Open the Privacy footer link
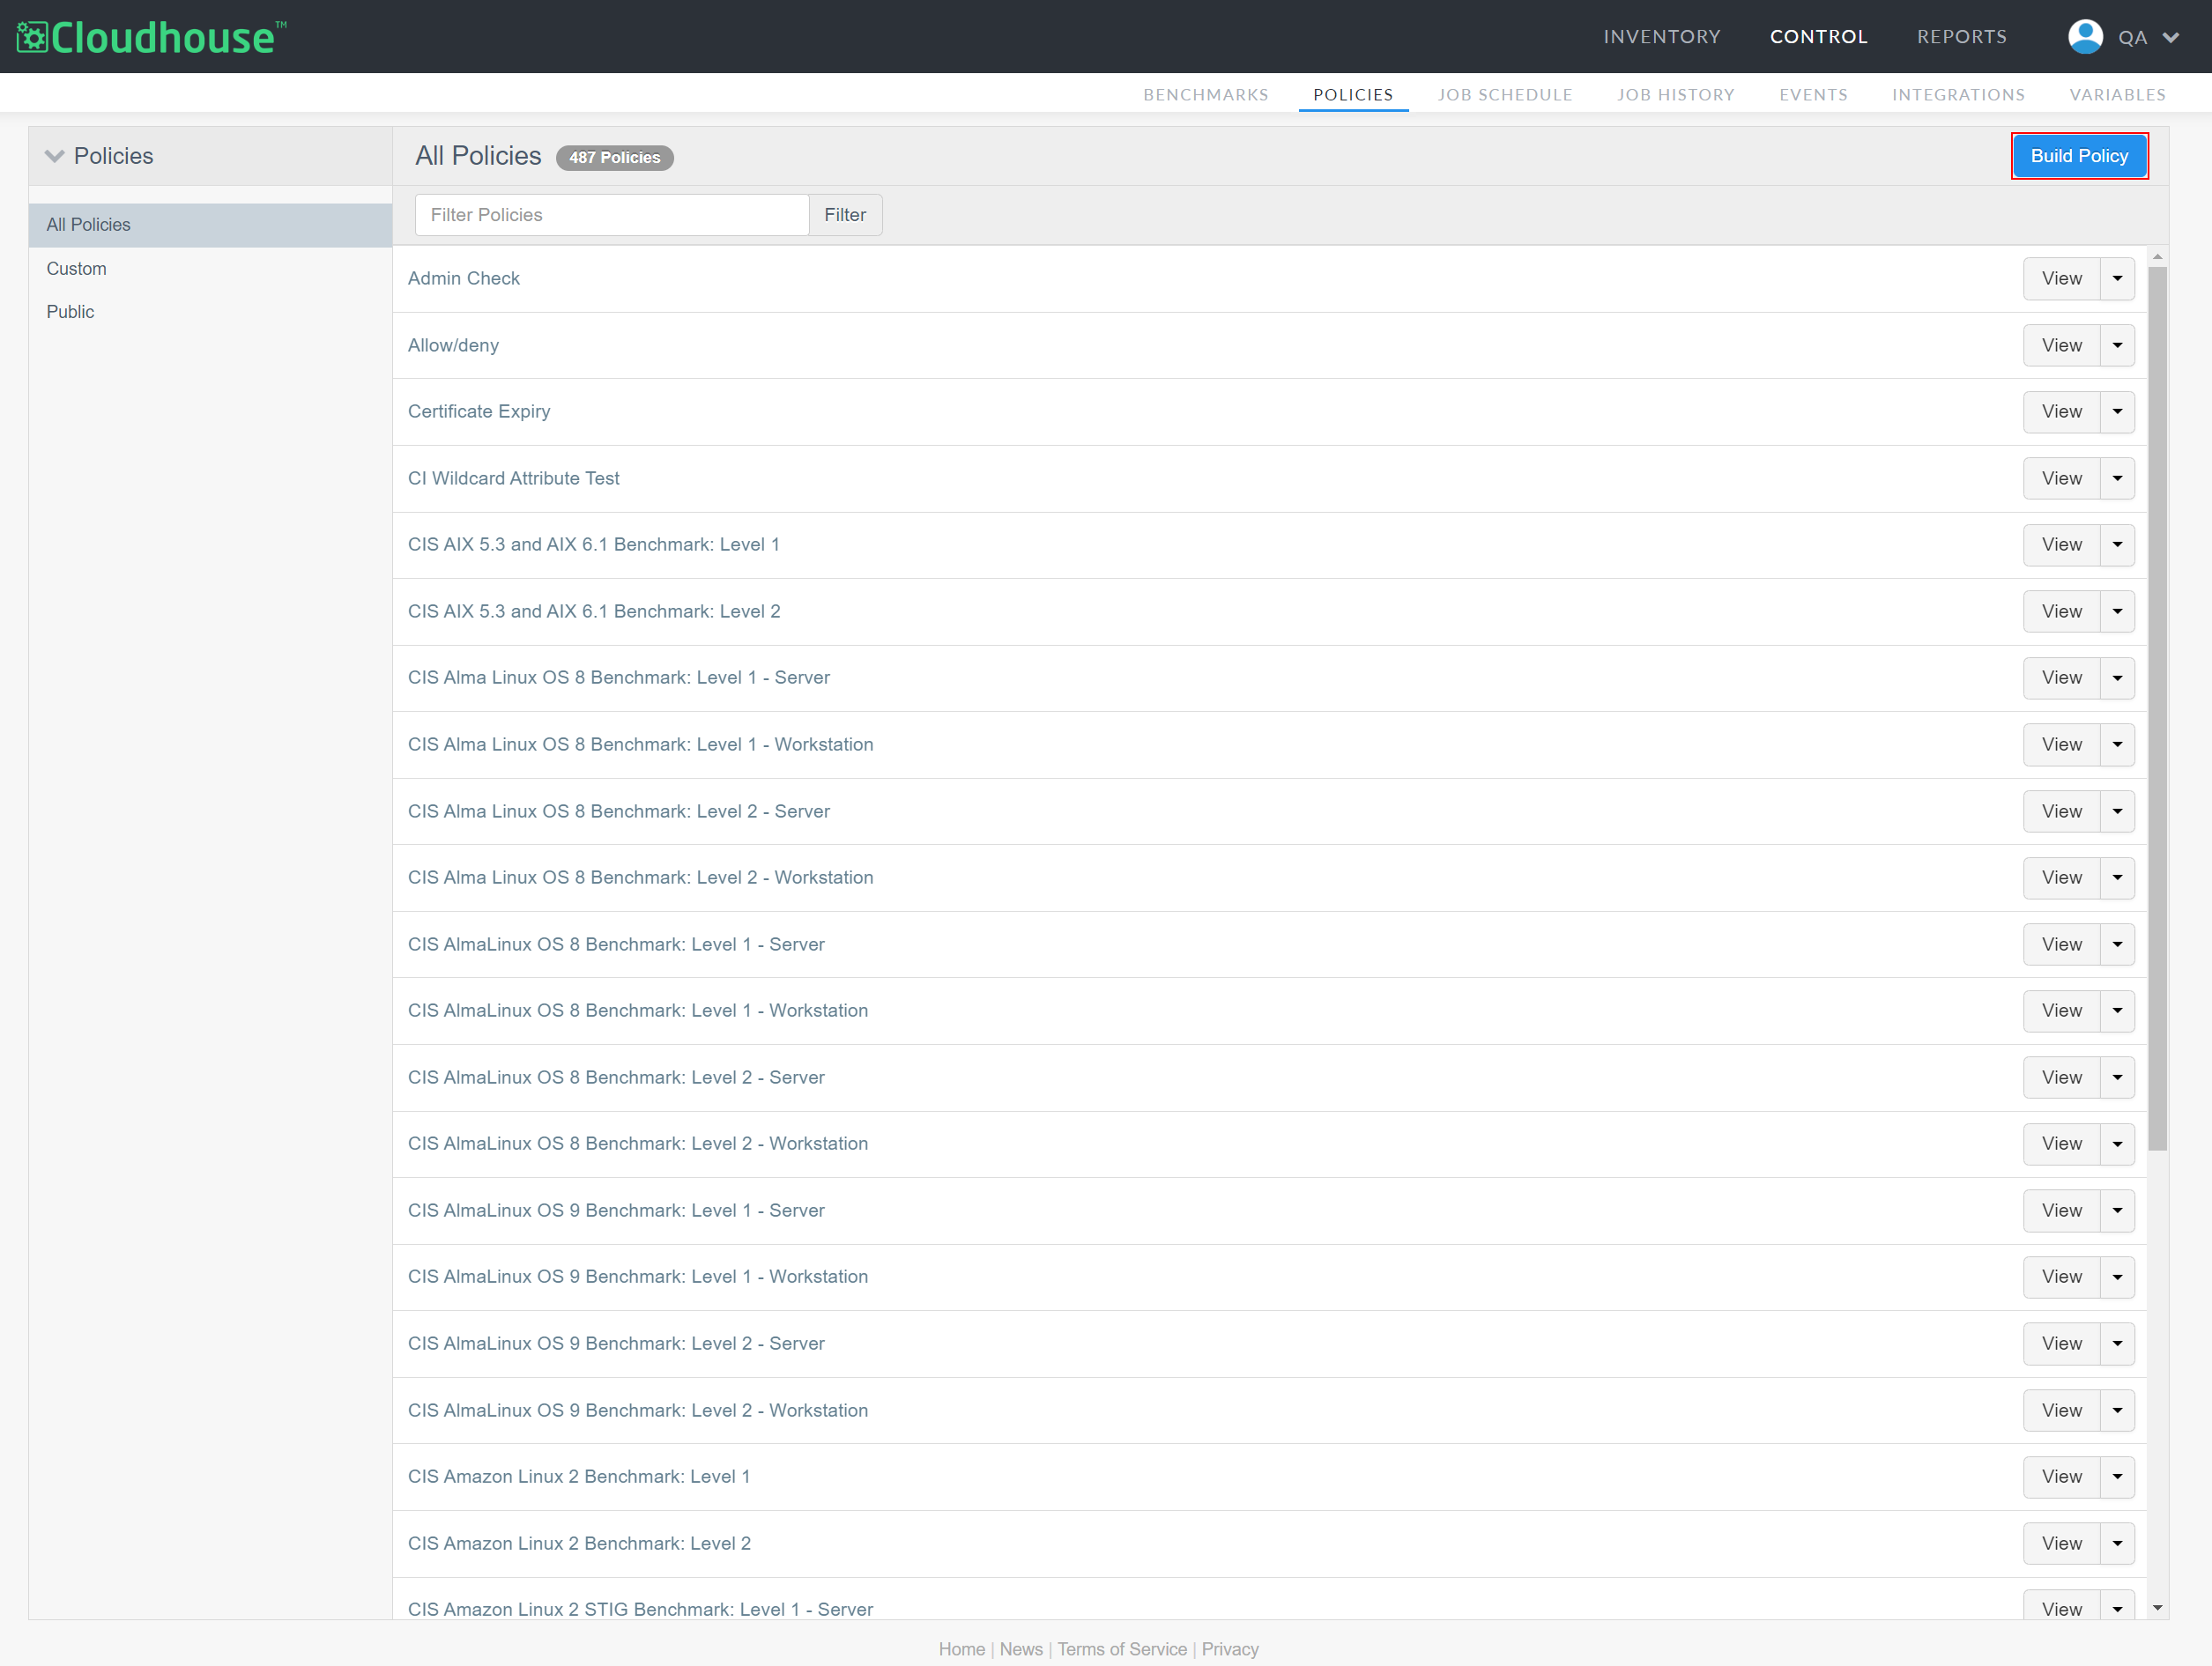The height and width of the screenshot is (1666, 2212). 1230,1650
